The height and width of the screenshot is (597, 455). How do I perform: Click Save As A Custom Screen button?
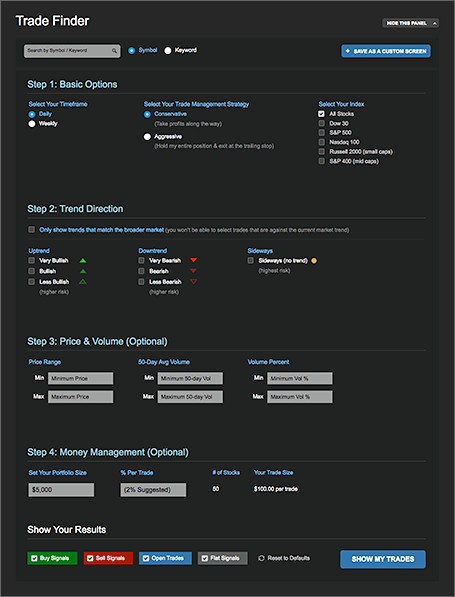coord(386,51)
